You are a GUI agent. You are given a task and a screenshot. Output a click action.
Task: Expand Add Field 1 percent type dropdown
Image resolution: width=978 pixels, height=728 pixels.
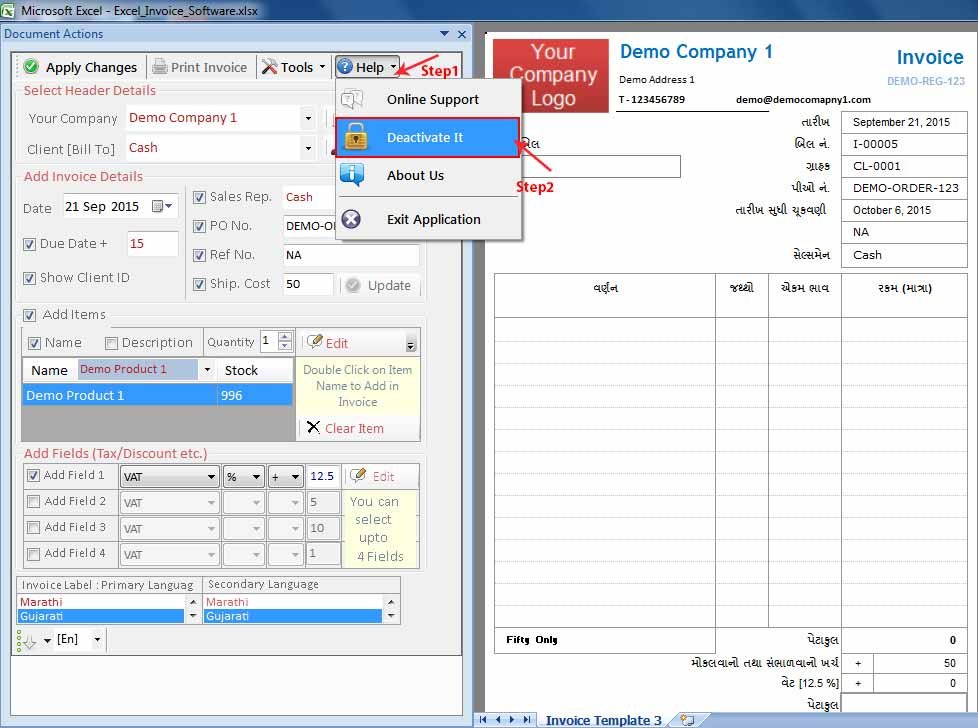tap(256, 477)
